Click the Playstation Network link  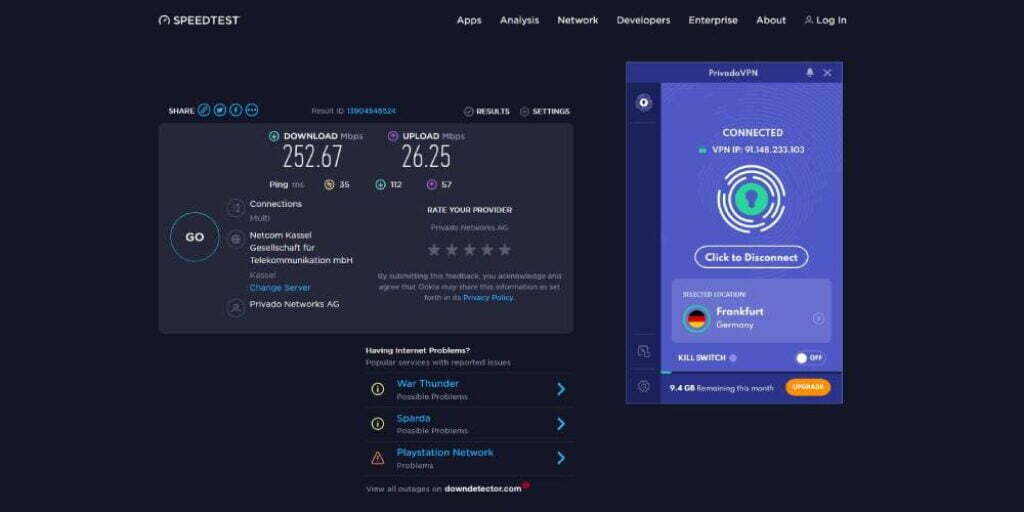(x=445, y=453)
